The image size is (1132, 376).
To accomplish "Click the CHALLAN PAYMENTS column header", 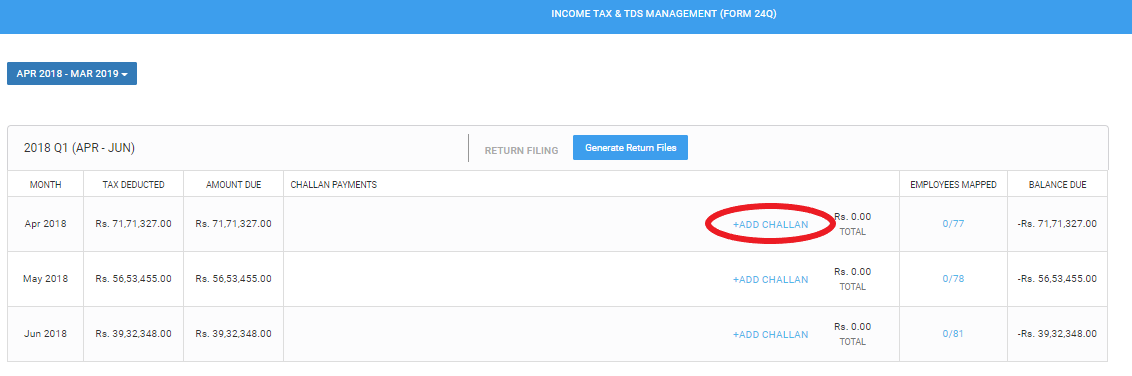I will [x=334, y=185].
